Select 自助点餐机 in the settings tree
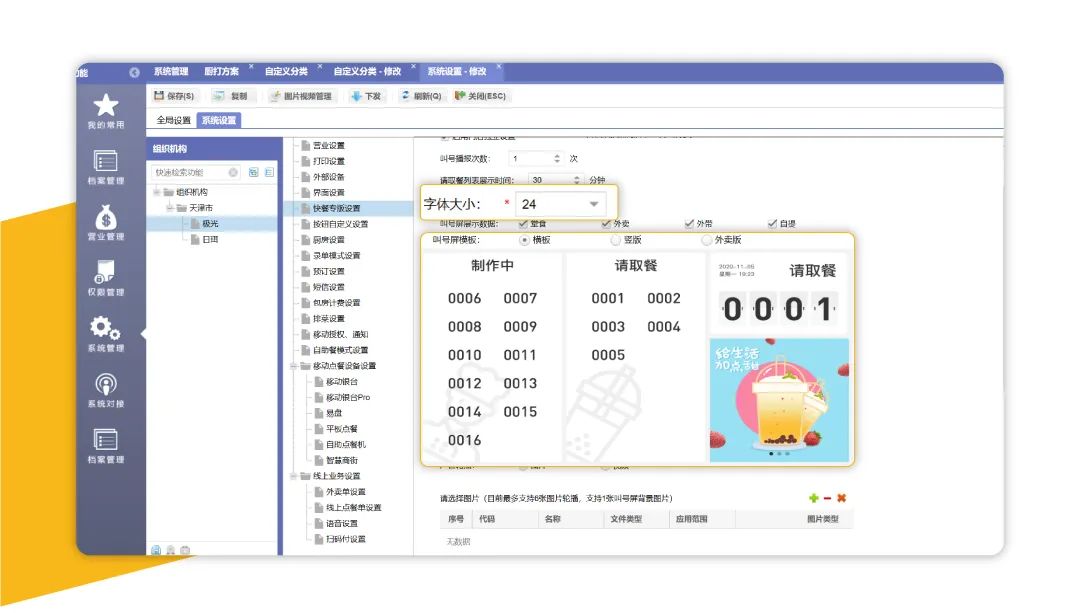The width and height of the screenshot is (1080, 613). tap(346, 444)
